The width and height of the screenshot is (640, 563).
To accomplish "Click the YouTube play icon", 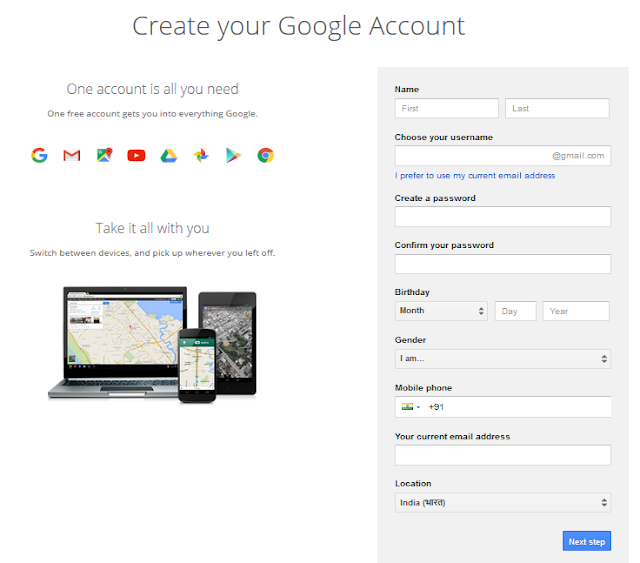I will click(x=136, y=156).
